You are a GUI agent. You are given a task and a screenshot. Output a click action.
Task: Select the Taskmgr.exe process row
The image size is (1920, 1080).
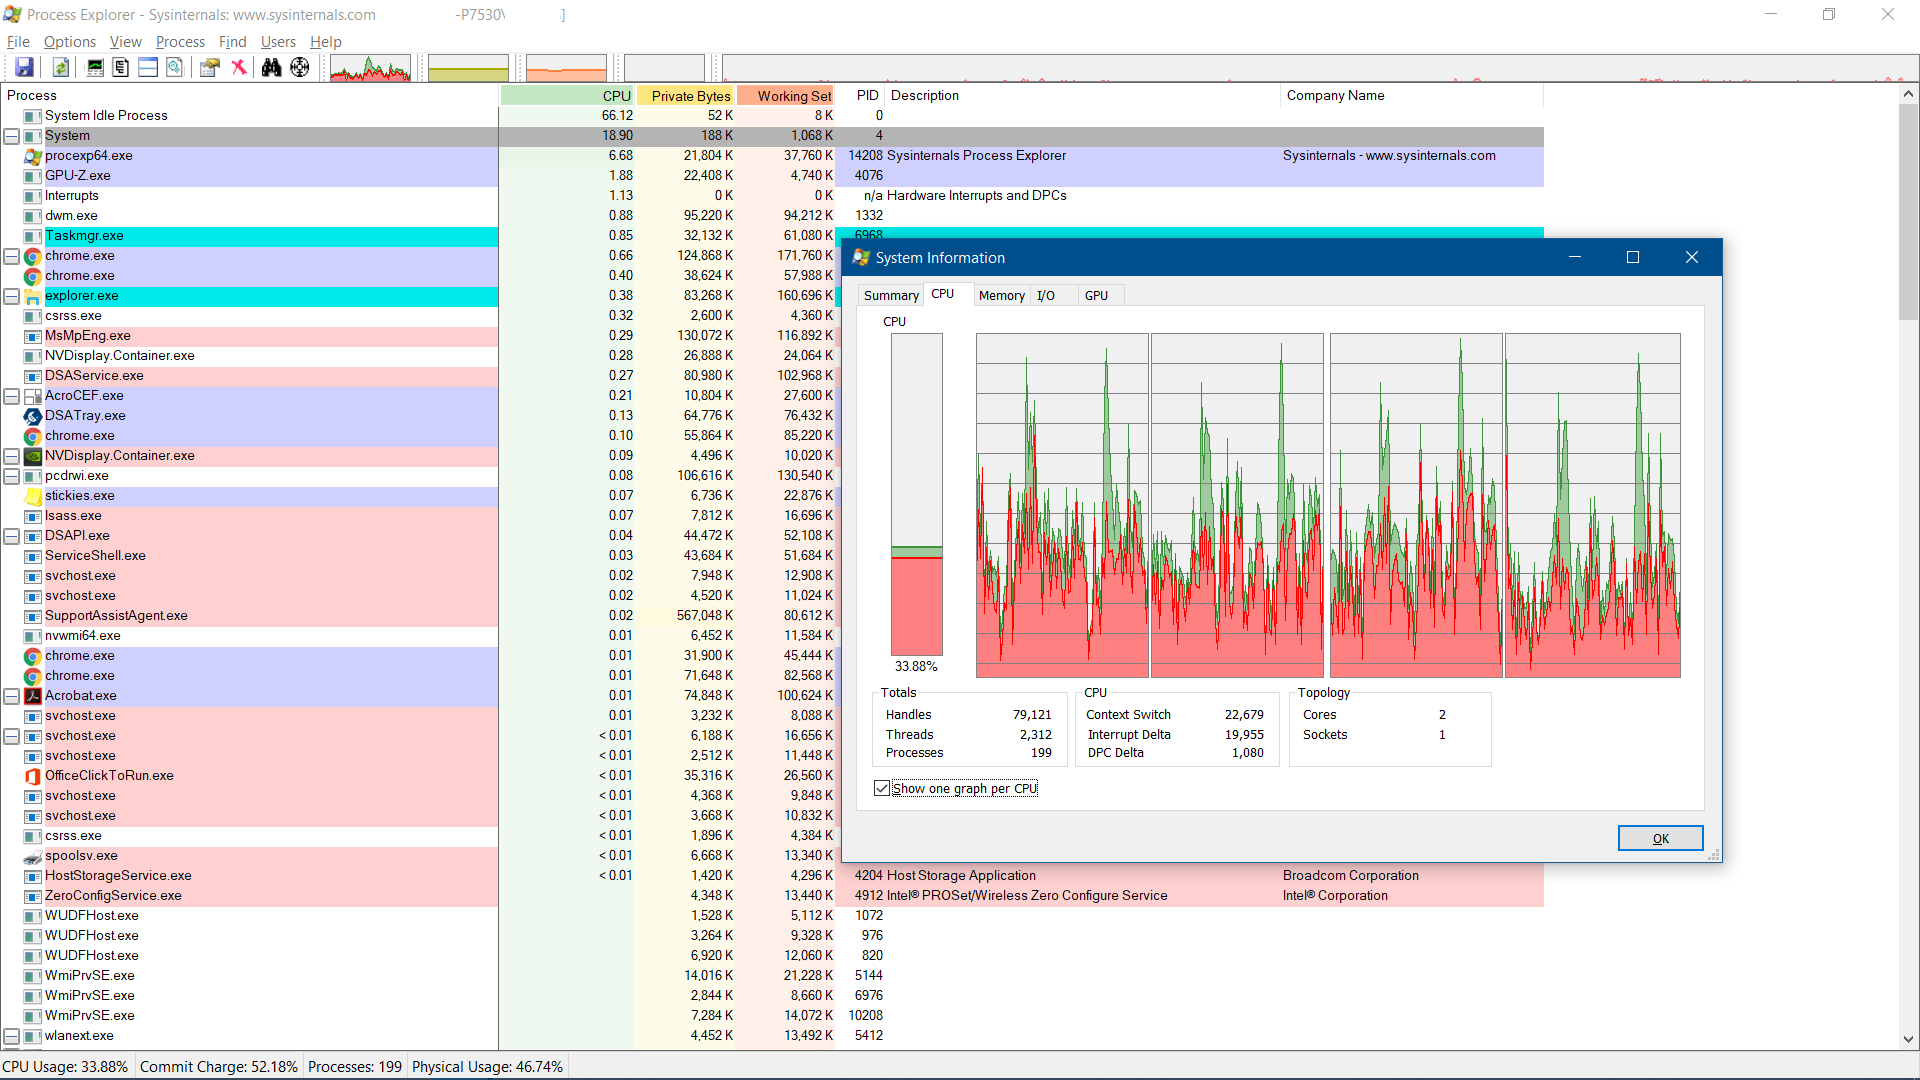[84, 236]
